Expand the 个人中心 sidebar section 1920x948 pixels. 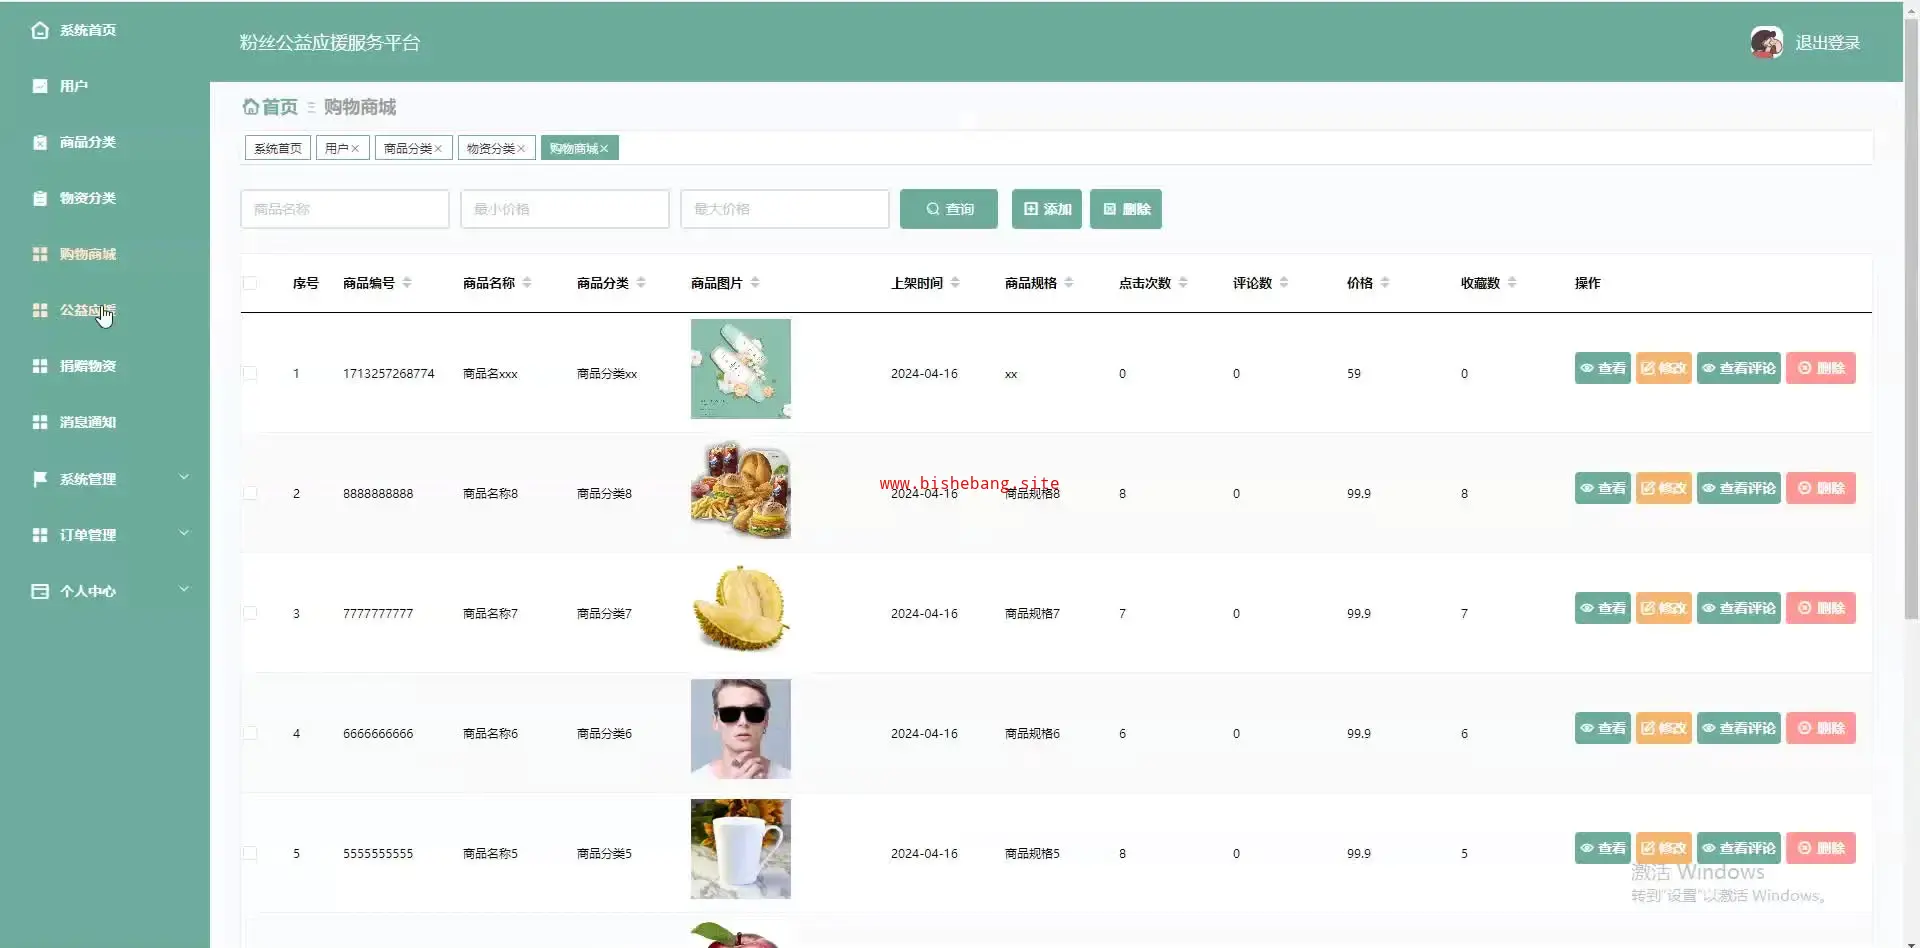(184, 590)
